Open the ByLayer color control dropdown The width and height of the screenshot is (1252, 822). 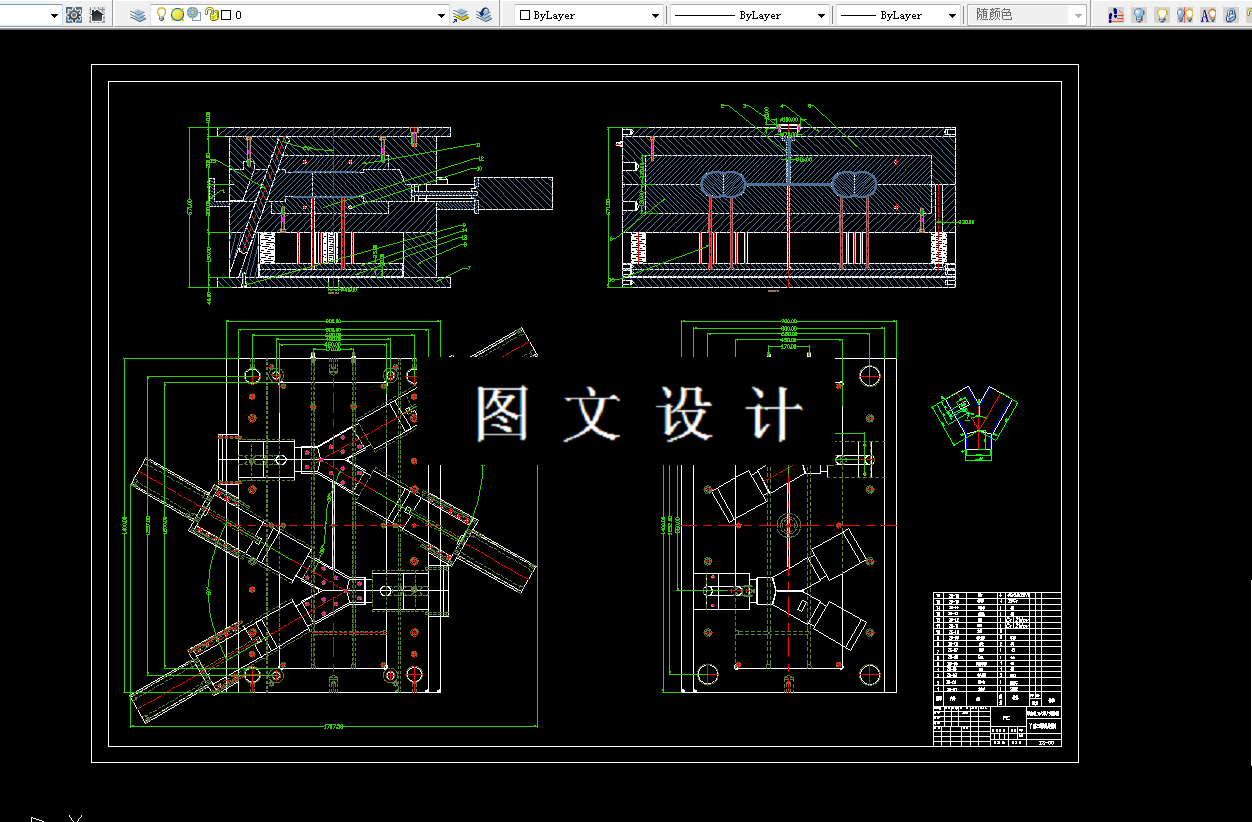(x=589, y=15)
